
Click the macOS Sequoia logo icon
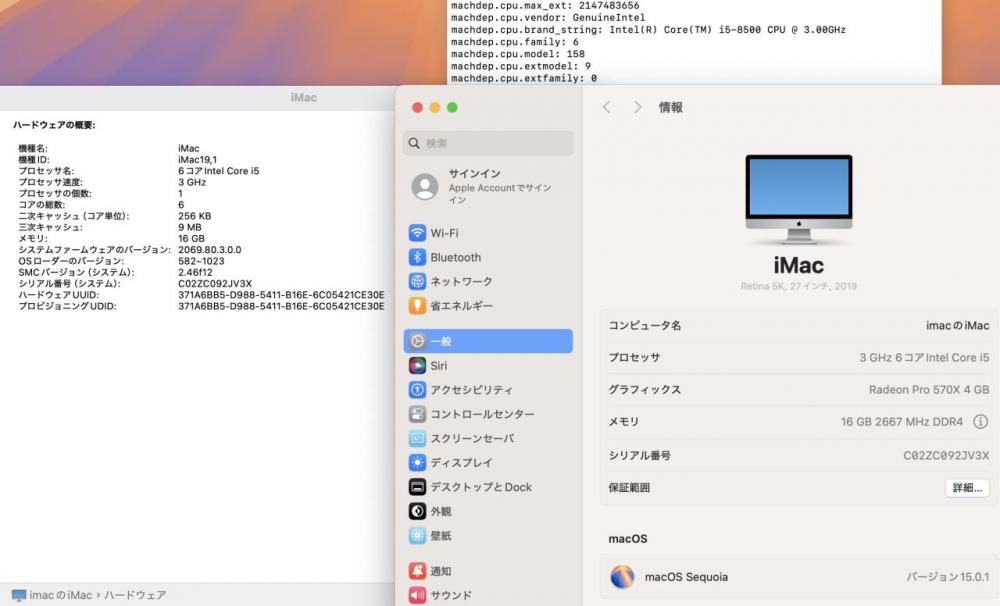pyautogui.click(x=622, y=577)
